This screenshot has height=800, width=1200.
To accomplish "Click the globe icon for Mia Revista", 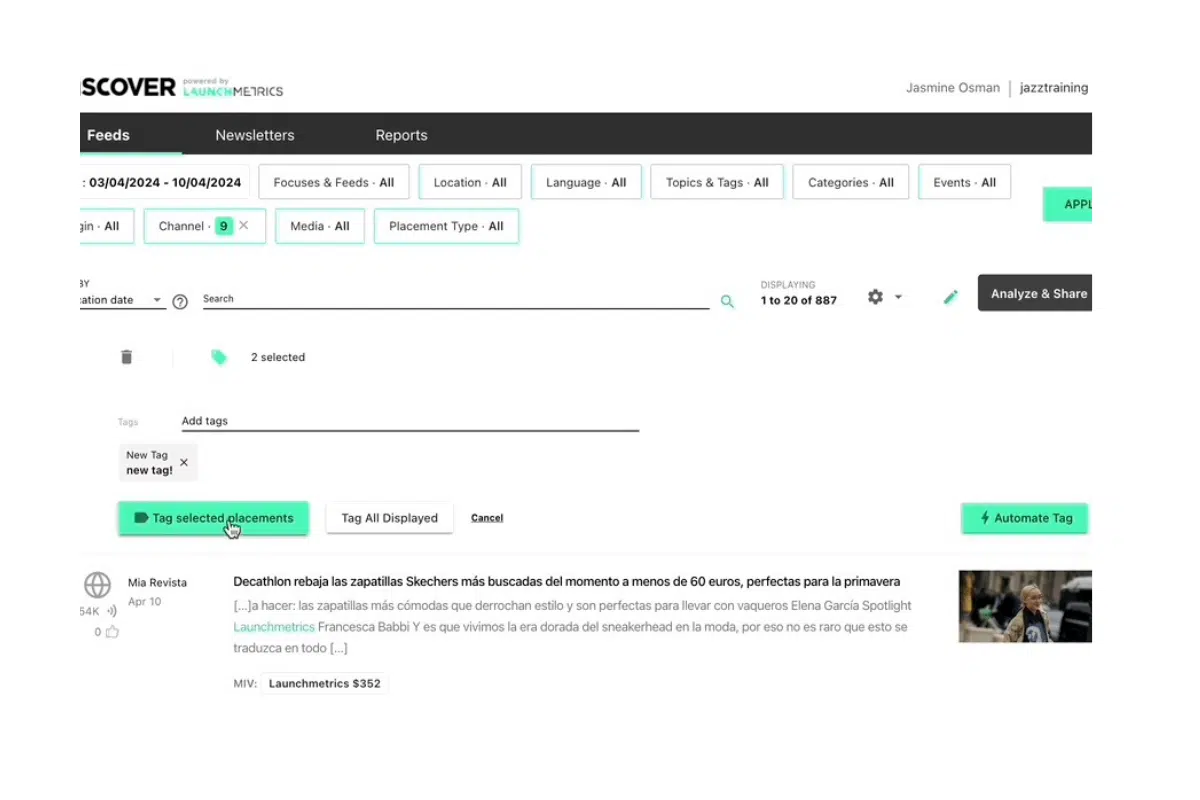I will [97, 585].
